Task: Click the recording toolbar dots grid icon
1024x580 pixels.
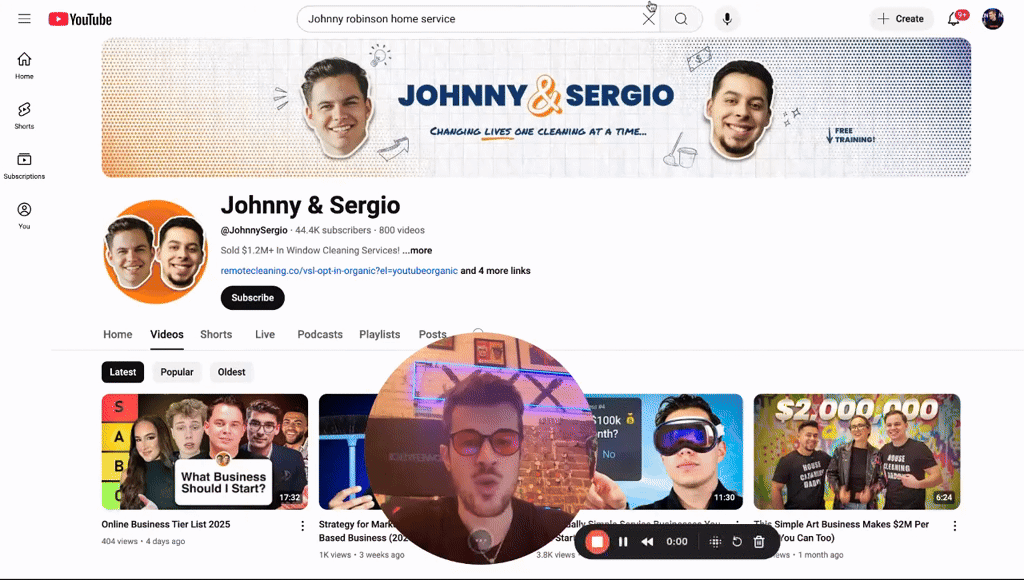Action: click(x=715, y=541)
